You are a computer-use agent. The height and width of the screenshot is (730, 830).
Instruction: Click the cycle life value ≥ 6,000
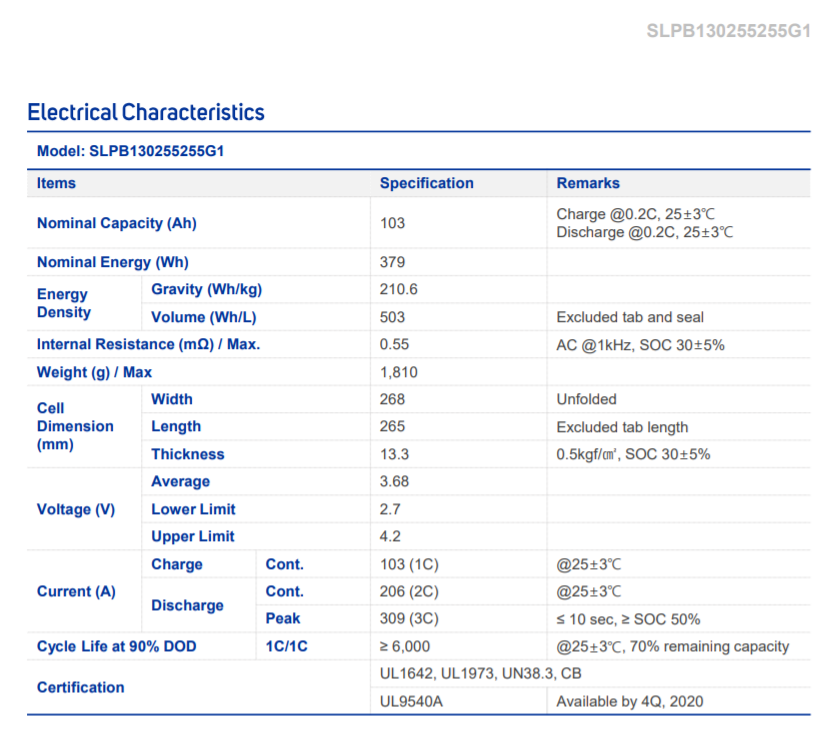tap(405, 647)
